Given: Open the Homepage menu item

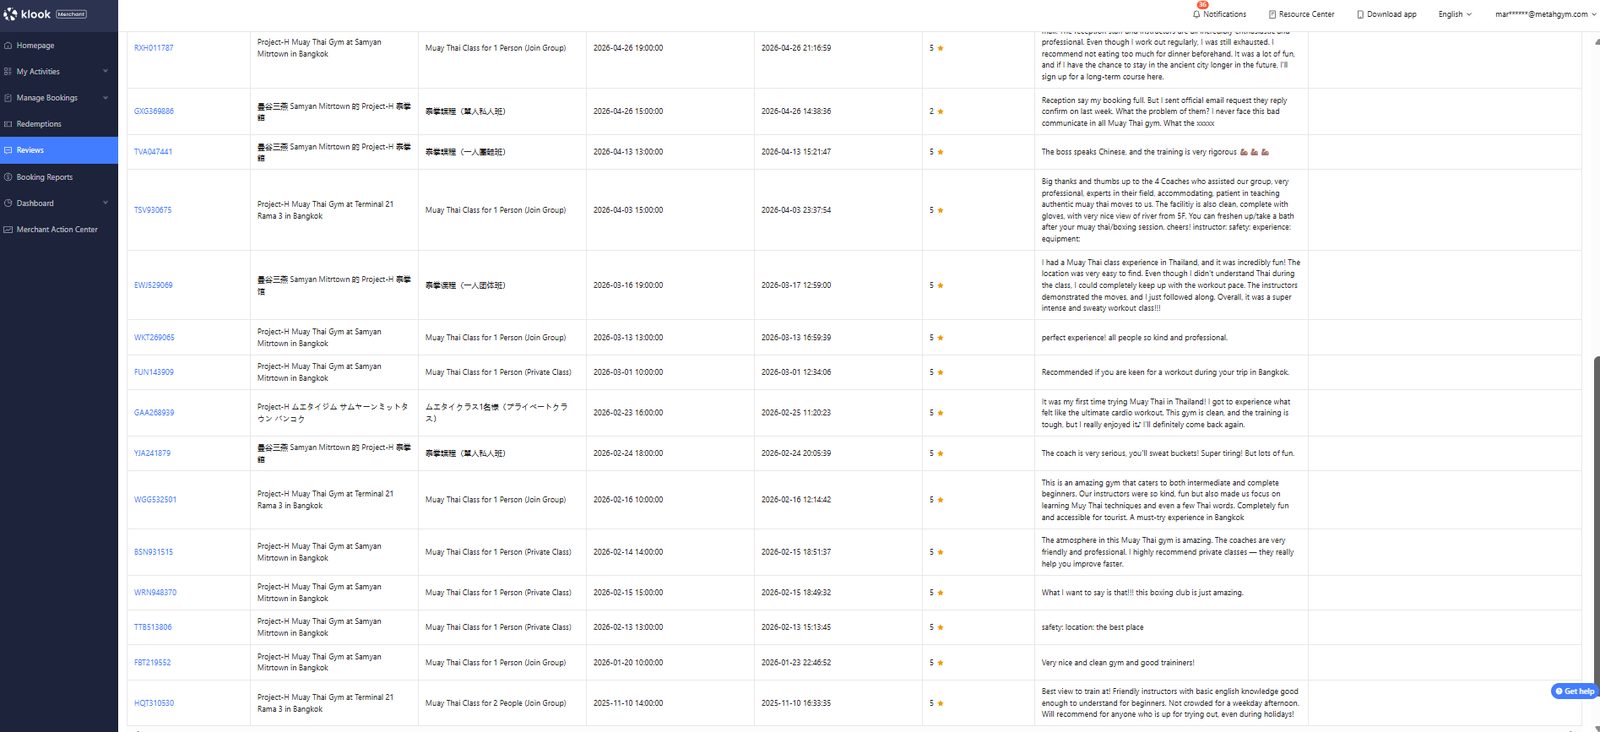Looking at the screenshot, I should click(x=59, y=45).
